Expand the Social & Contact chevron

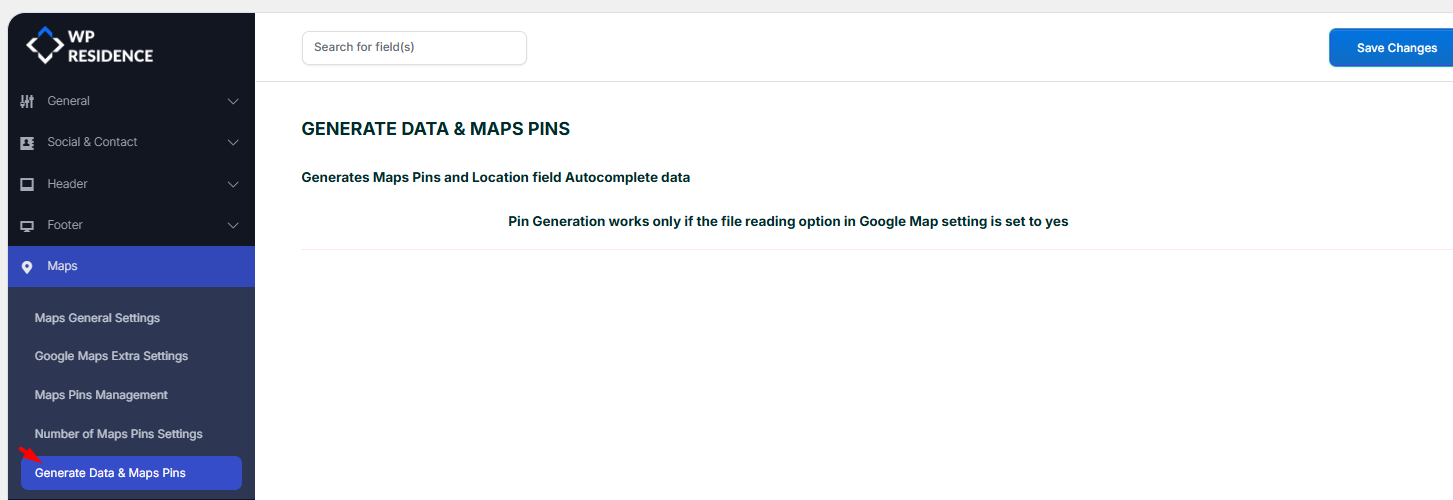pyautogui.click(x=233, y=143)
